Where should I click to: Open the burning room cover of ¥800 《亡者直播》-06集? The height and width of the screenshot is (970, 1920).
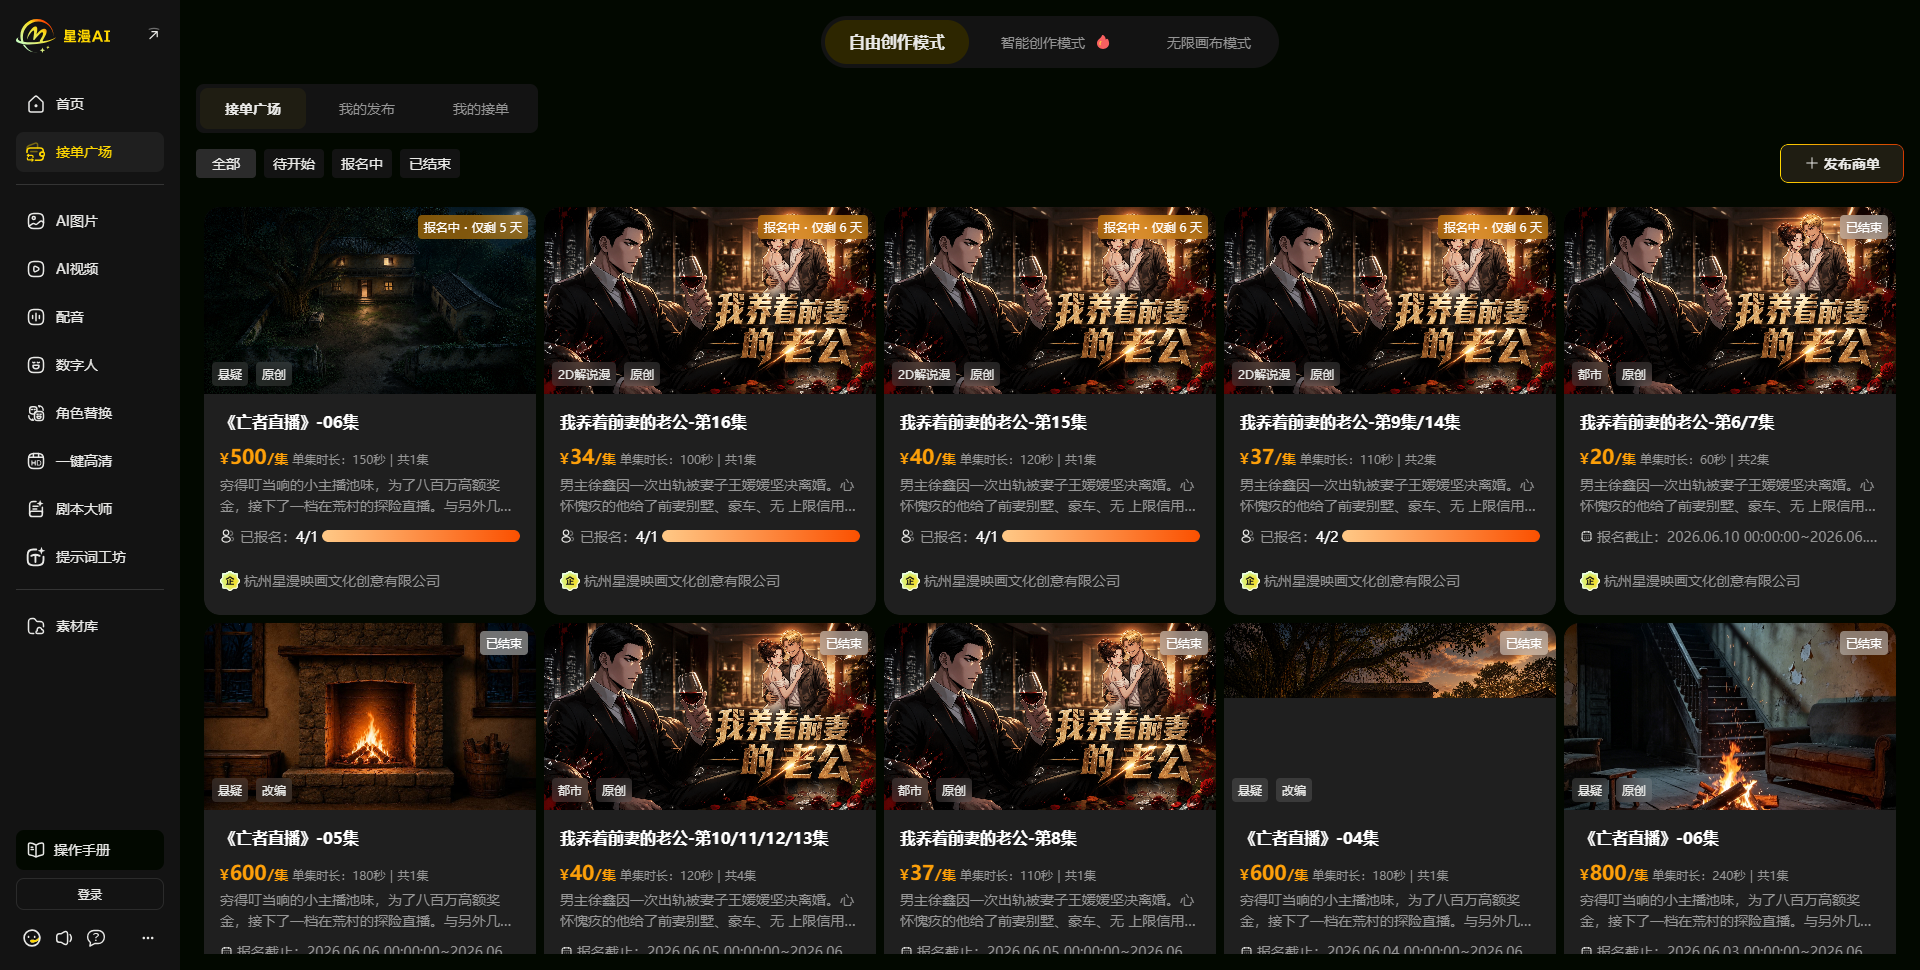click(1730, 716)
